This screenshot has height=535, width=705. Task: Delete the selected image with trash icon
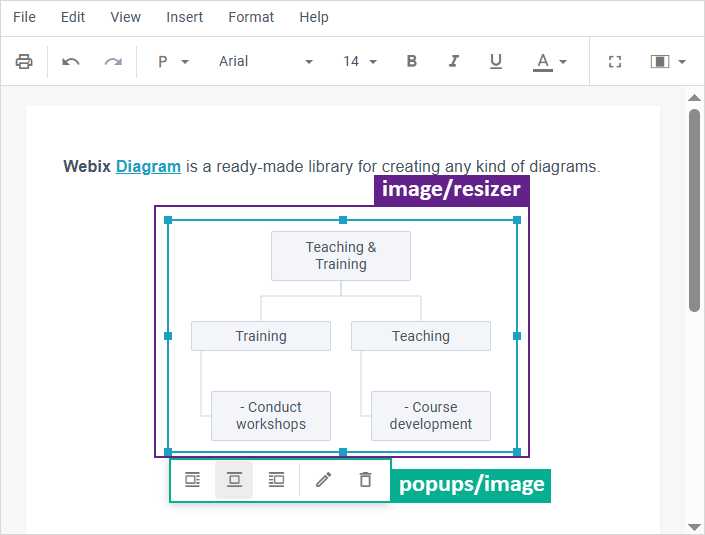365,480
